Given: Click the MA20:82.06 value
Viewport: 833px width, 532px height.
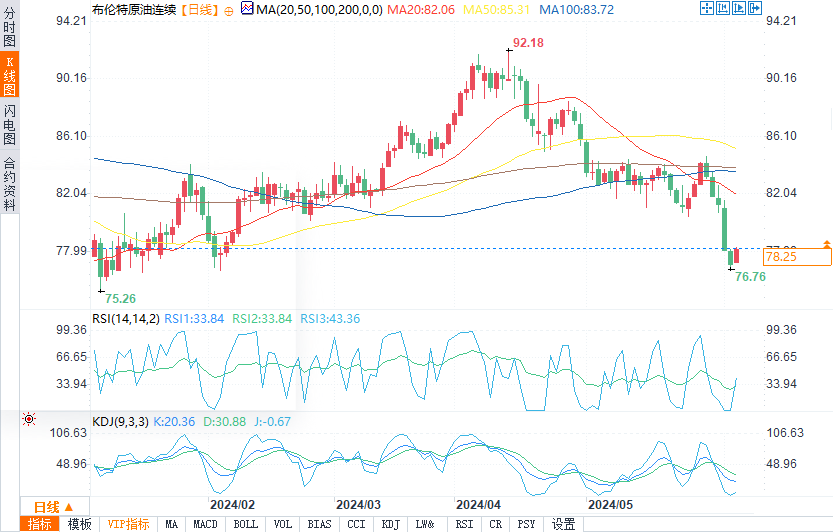Looking at the screenshot, I should (x=421, y=10).
